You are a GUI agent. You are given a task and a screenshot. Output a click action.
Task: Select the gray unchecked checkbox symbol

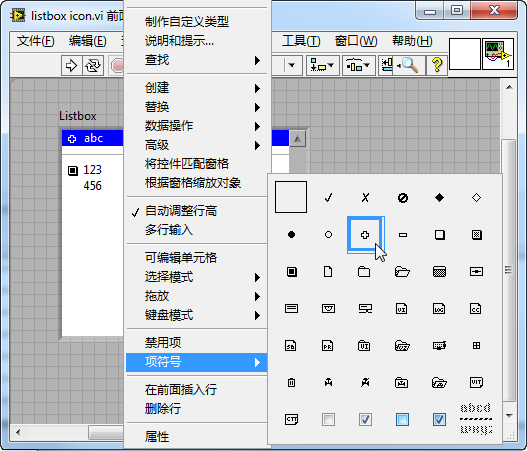pos(328,419)
